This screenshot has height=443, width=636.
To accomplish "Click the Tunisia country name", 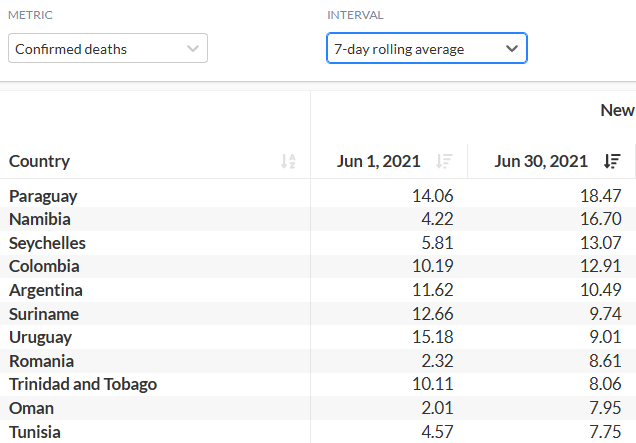I will (35, 432).
